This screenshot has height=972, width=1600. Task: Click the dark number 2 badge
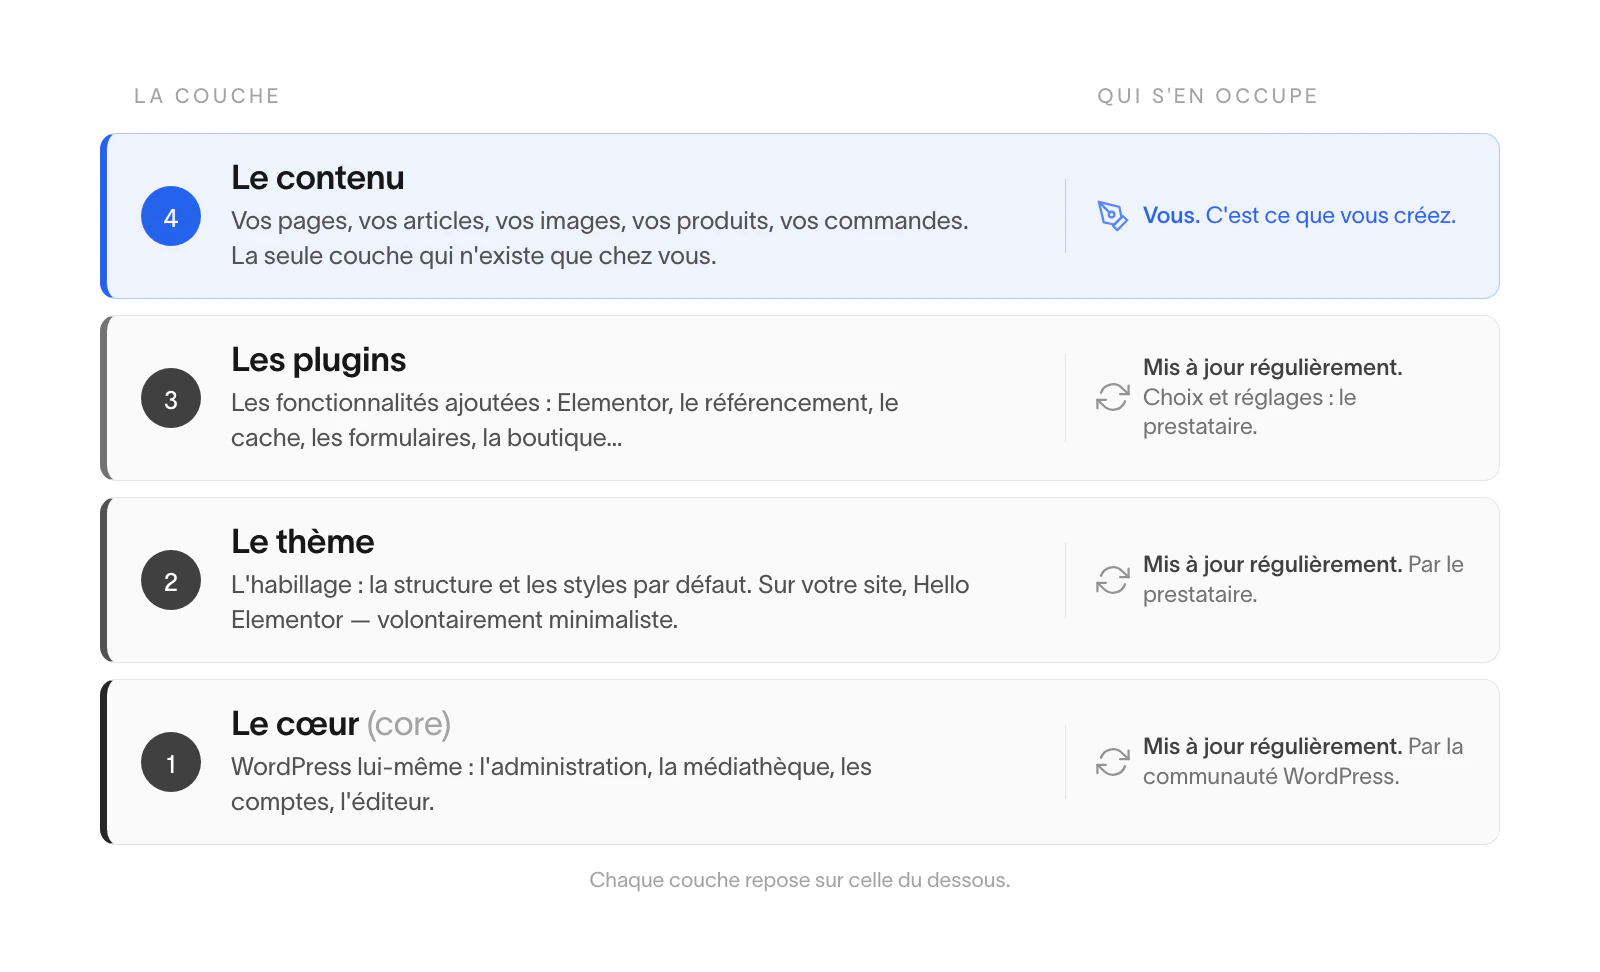[171, 580]
